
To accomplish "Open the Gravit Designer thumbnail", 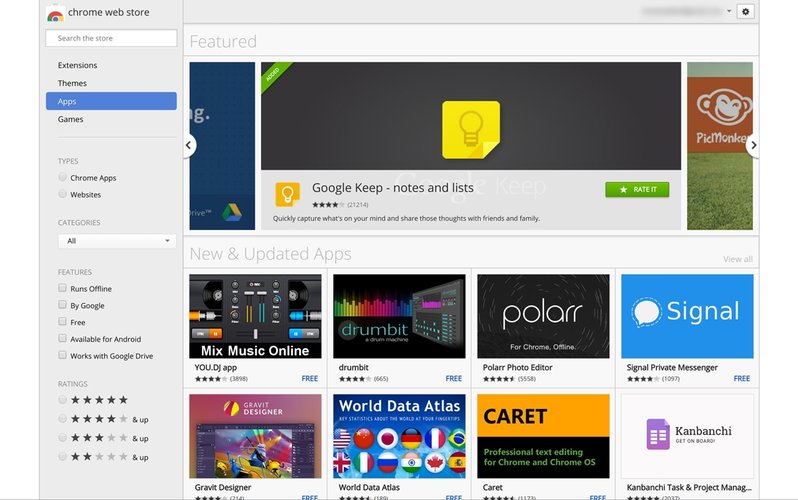I will pyautogui.click(x=255, y=436).
